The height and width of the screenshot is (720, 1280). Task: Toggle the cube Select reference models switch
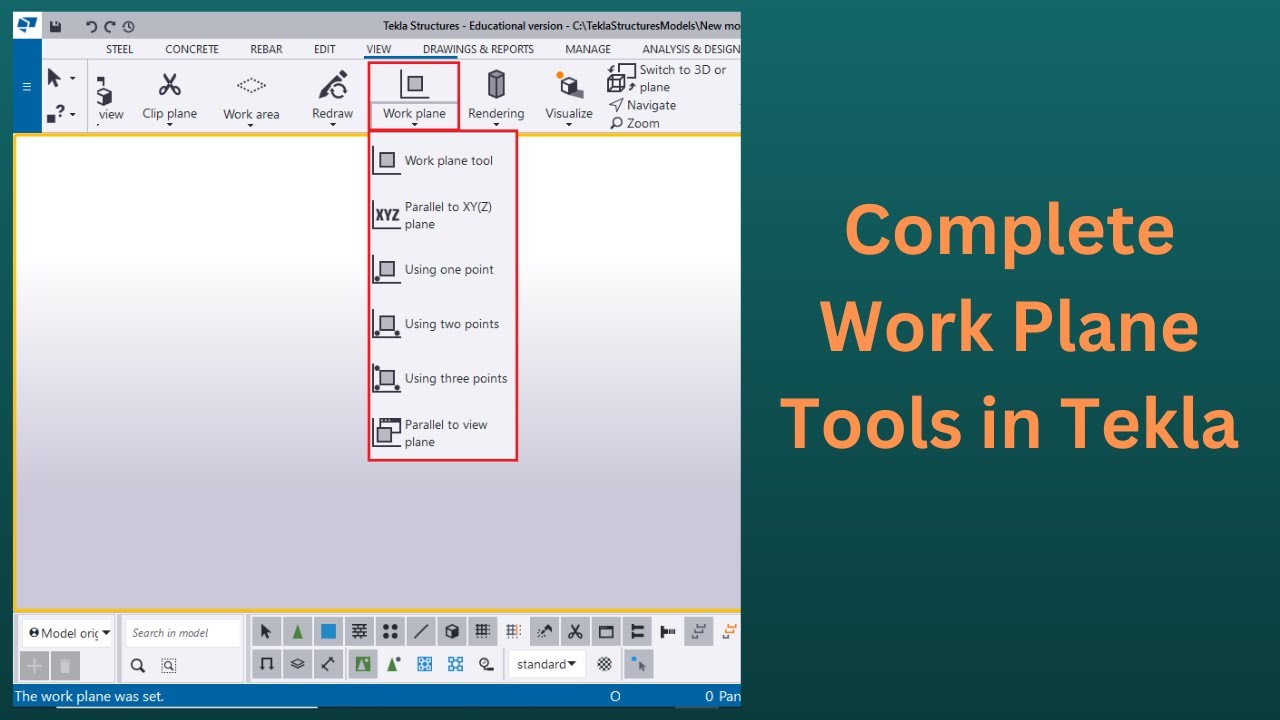click(452, 631)
